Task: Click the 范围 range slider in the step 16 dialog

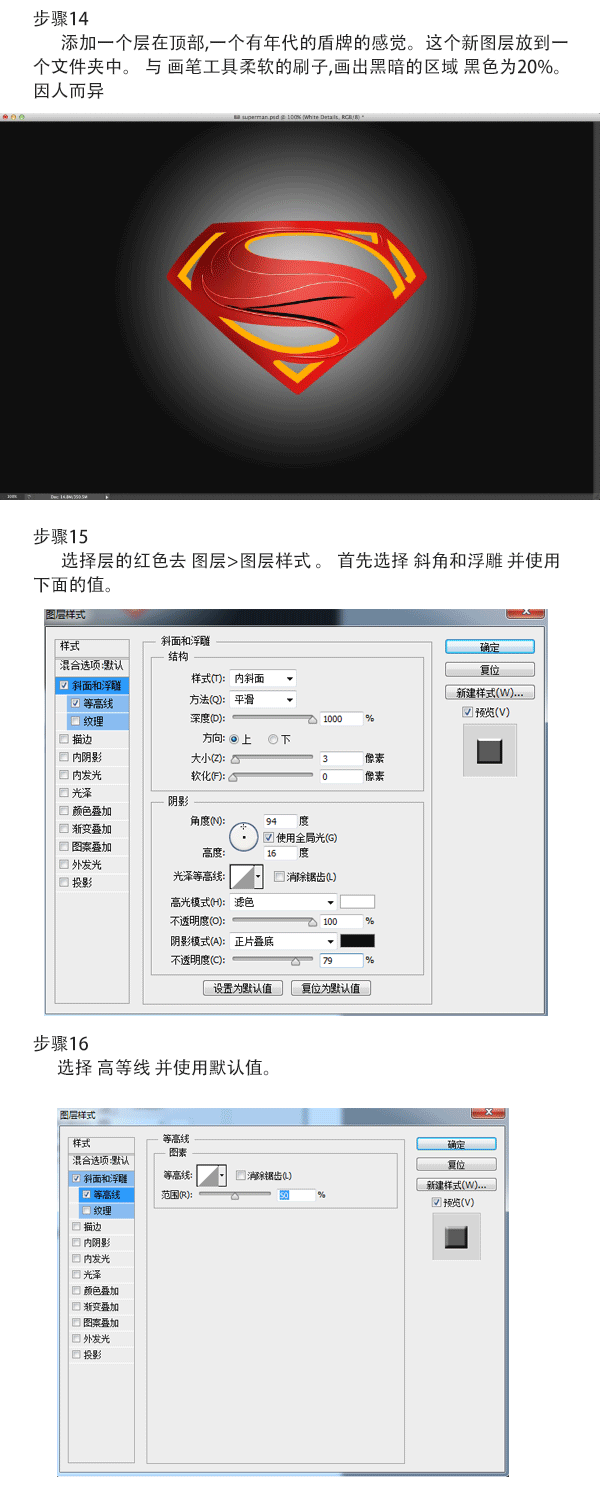Action: pyautogui.click(x=235, y=1194)
